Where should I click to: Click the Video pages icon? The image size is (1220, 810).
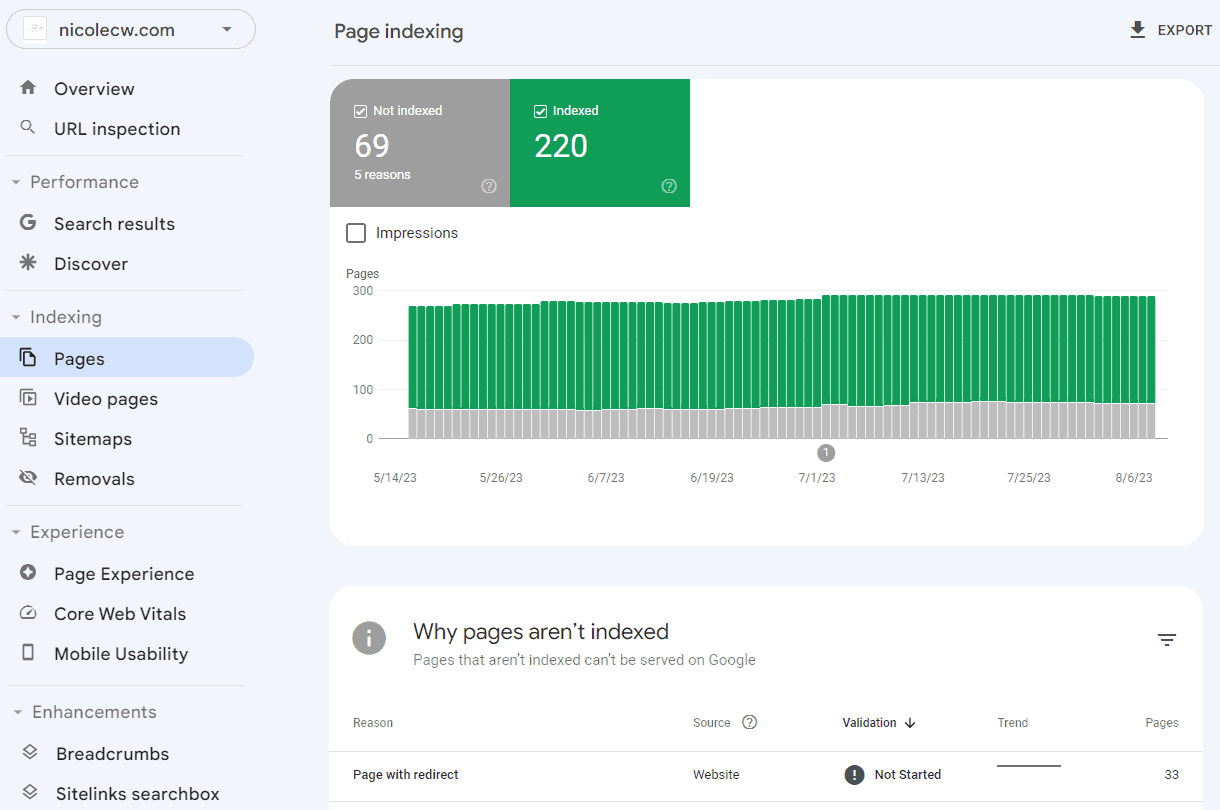[x=28, y=398]
